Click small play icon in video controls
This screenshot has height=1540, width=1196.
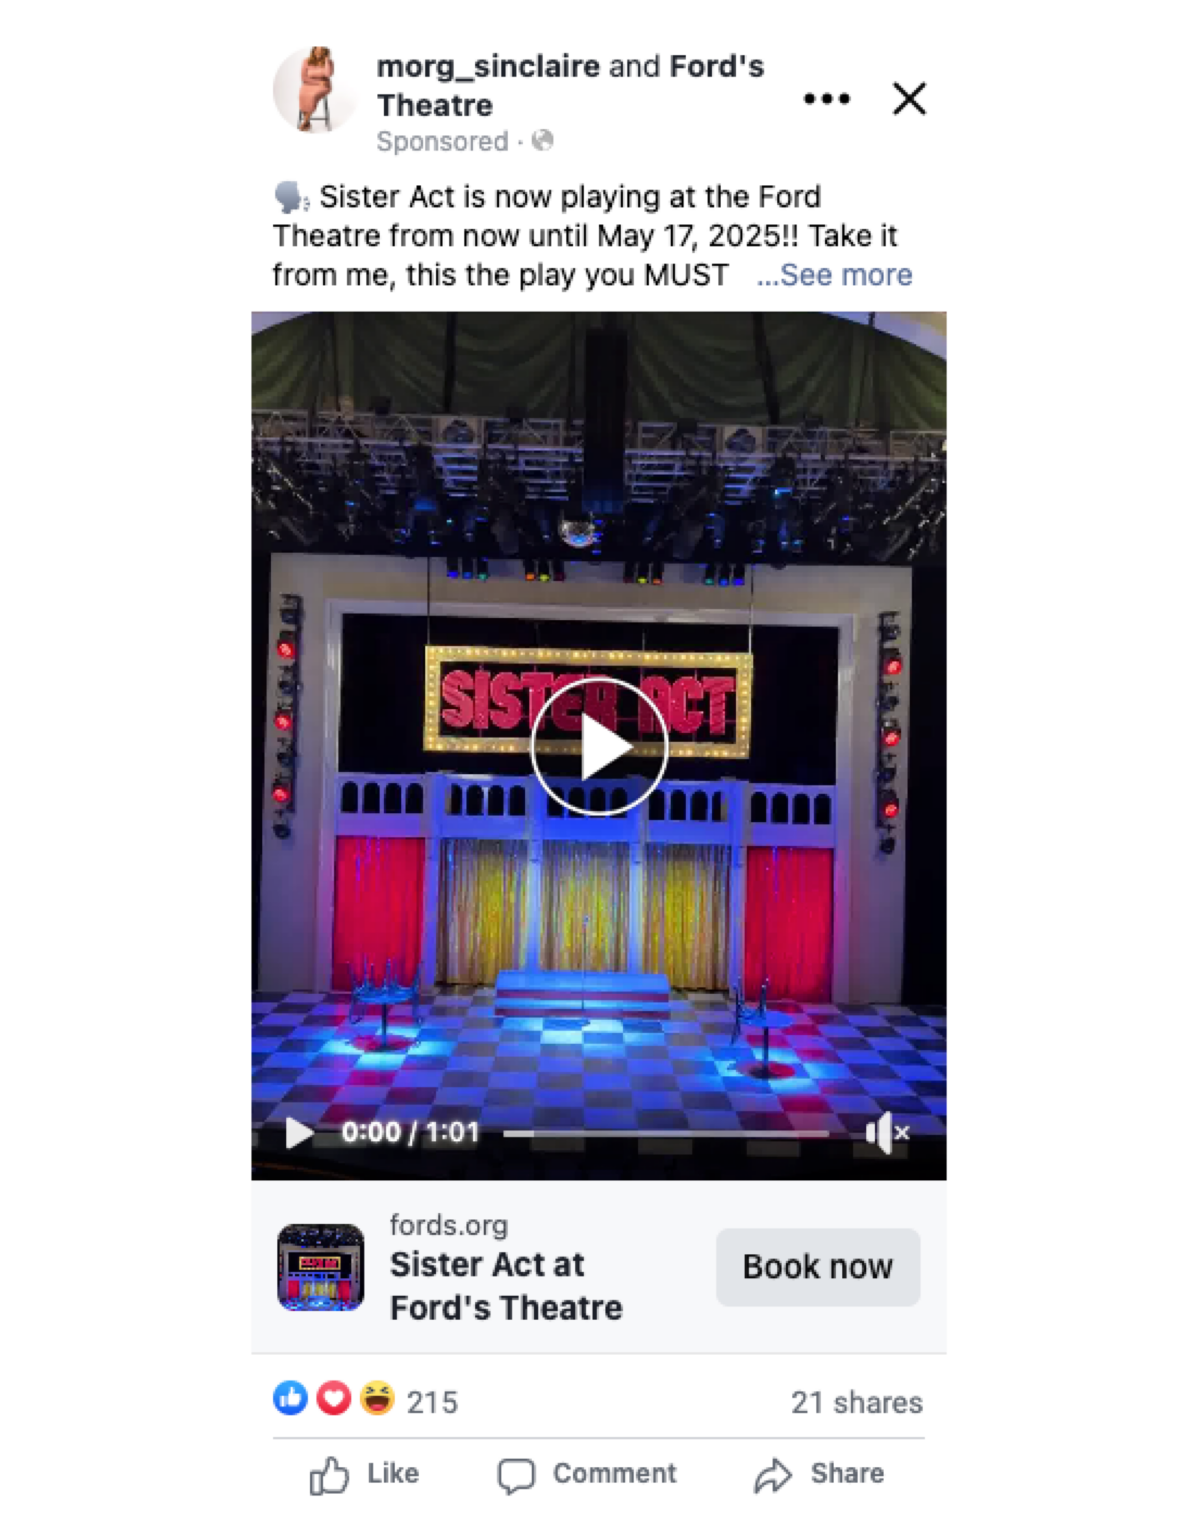(x=298, y=1133)
